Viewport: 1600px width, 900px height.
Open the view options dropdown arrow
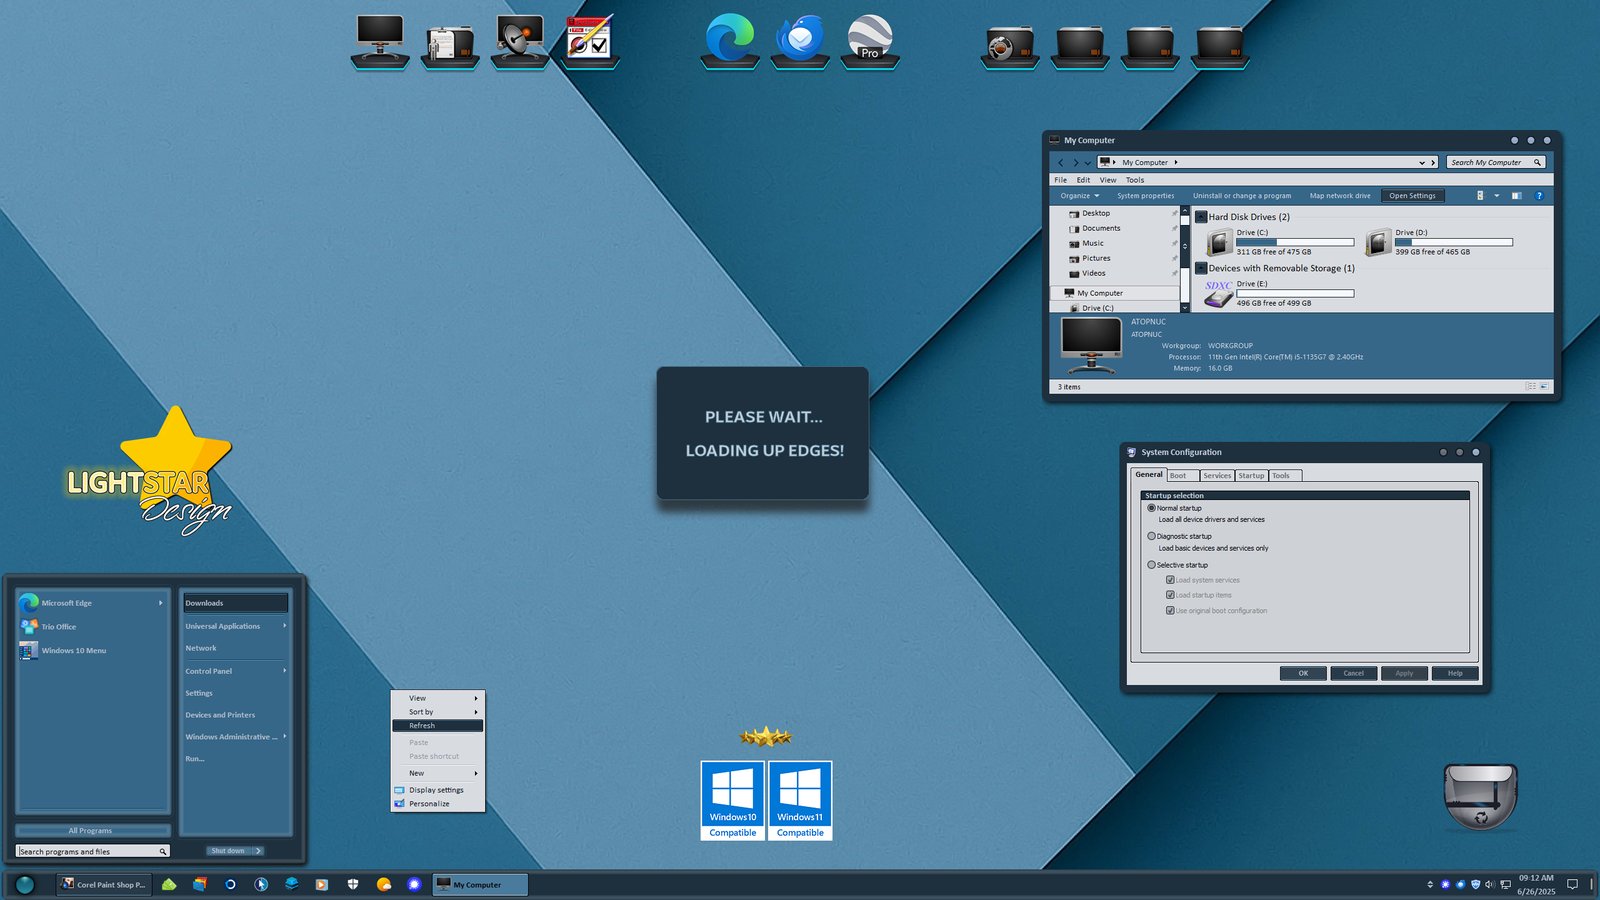click(x=1496, y=196)
